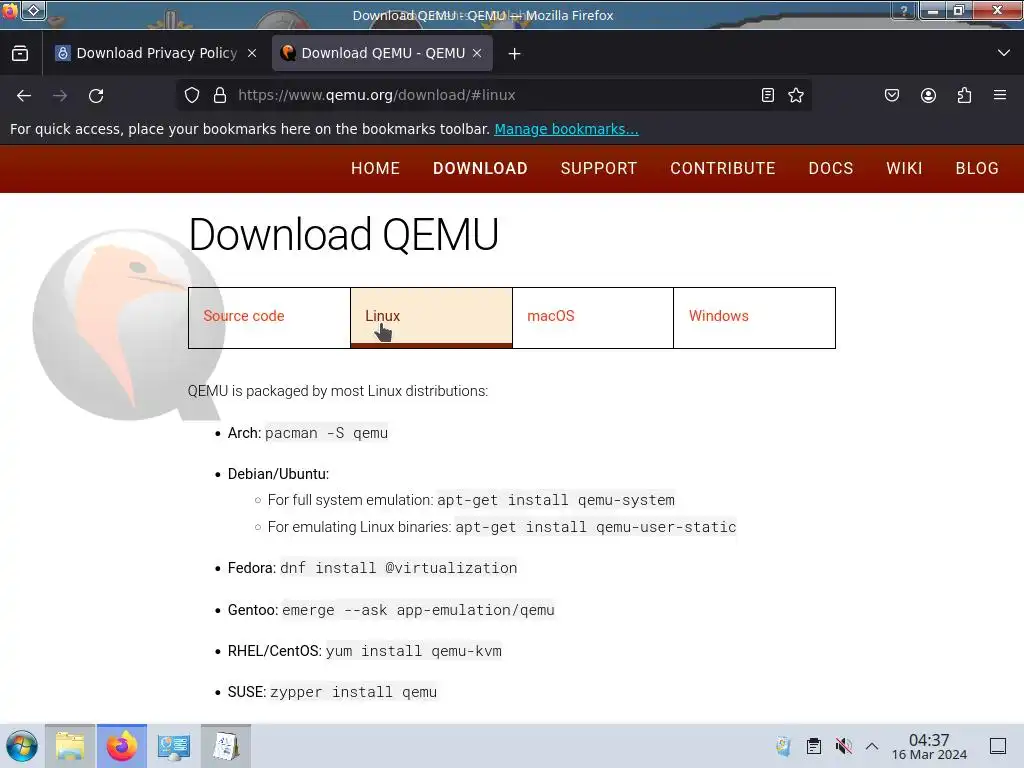Click show desktop button in taskbar
This screenshot has height=768, width=1024.
(998, 746)
